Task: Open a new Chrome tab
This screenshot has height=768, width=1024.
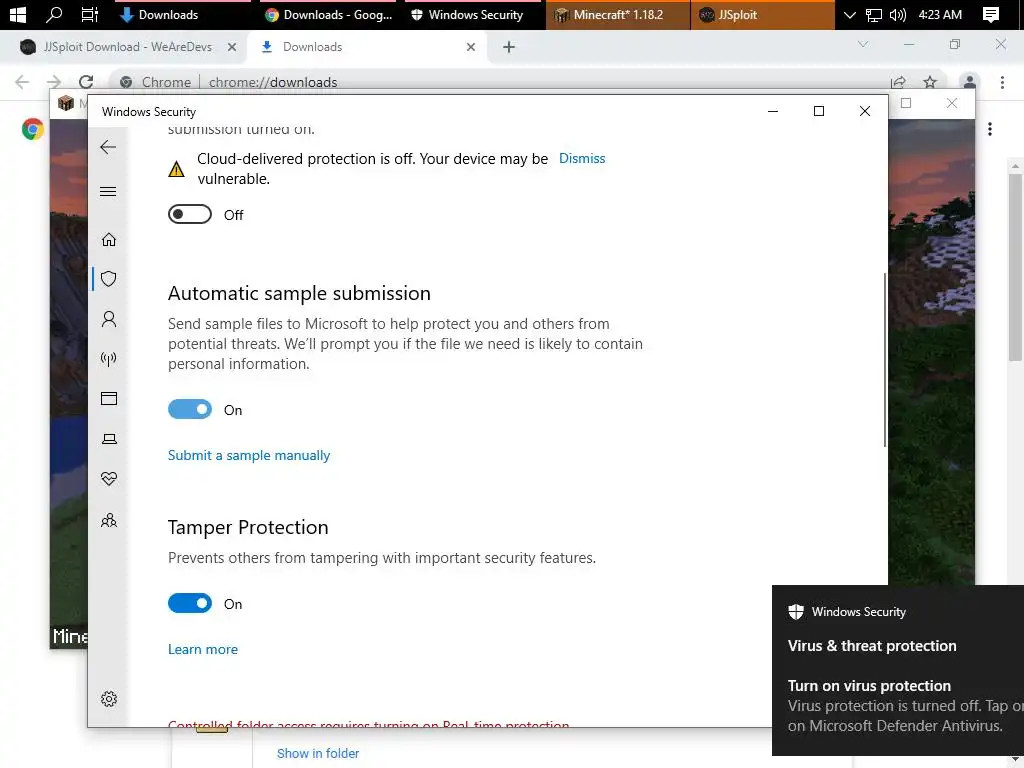Action: tap(509, 47)
